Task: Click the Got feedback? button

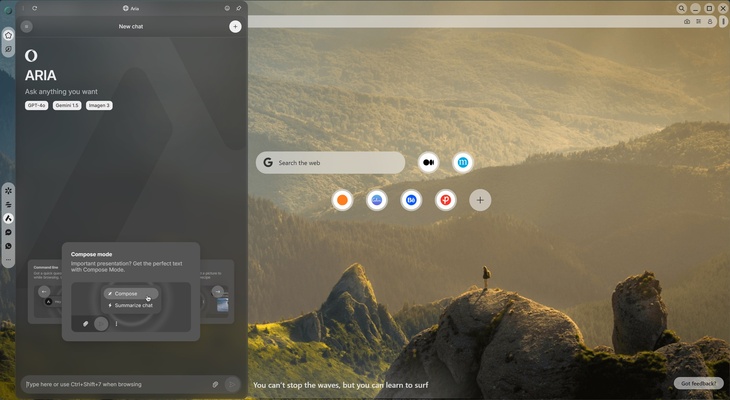Action: click(698, 383)
